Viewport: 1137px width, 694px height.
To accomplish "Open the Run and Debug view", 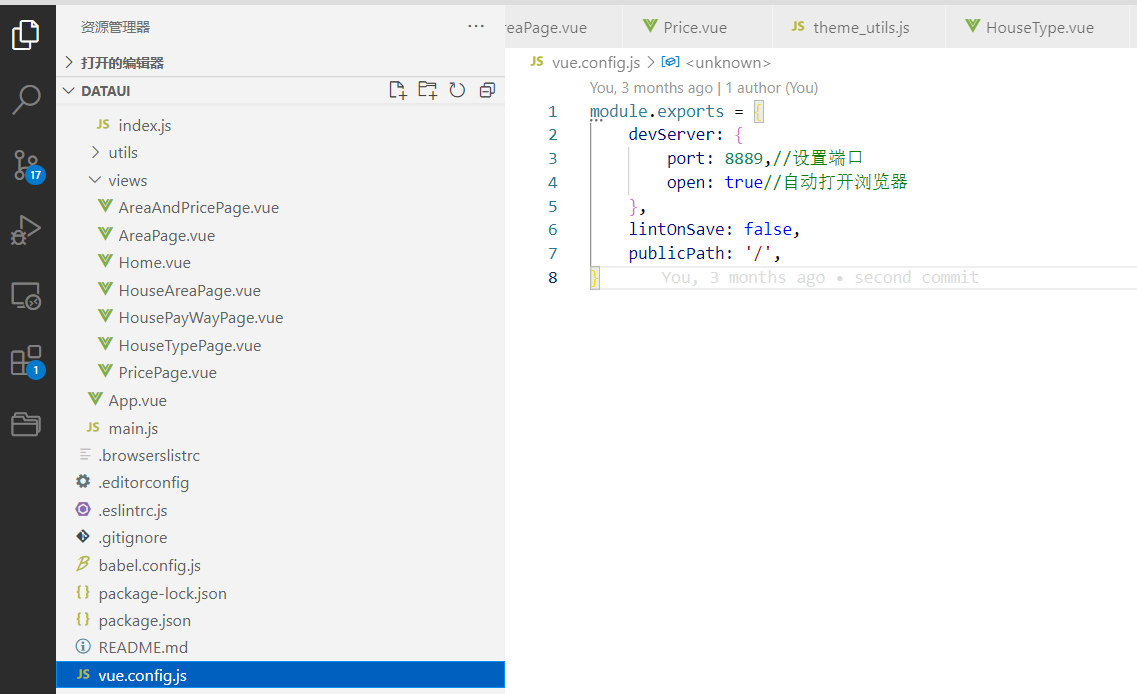I will [x=26, y=231].
